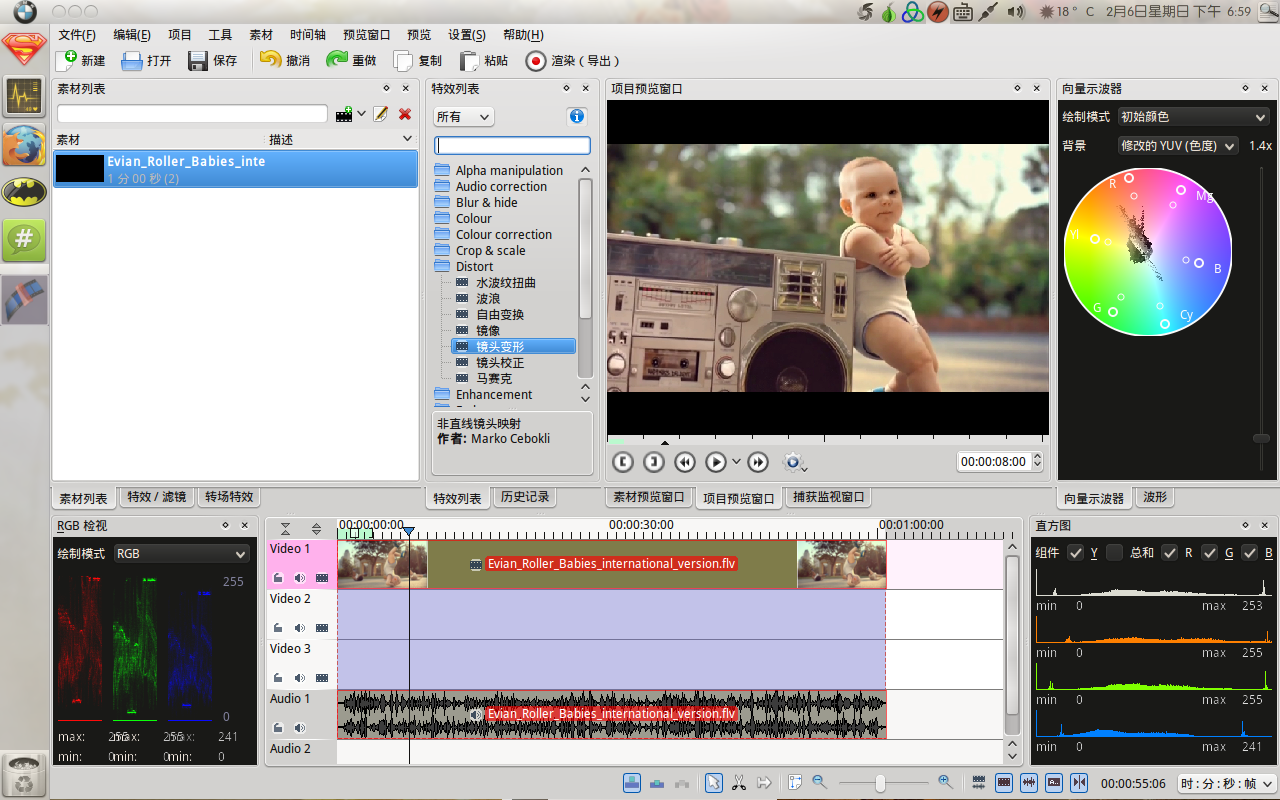This screenshot has height=800, width=1280.
Task: Mute audio on Video 2 track
Action: [x=299, y=628]
